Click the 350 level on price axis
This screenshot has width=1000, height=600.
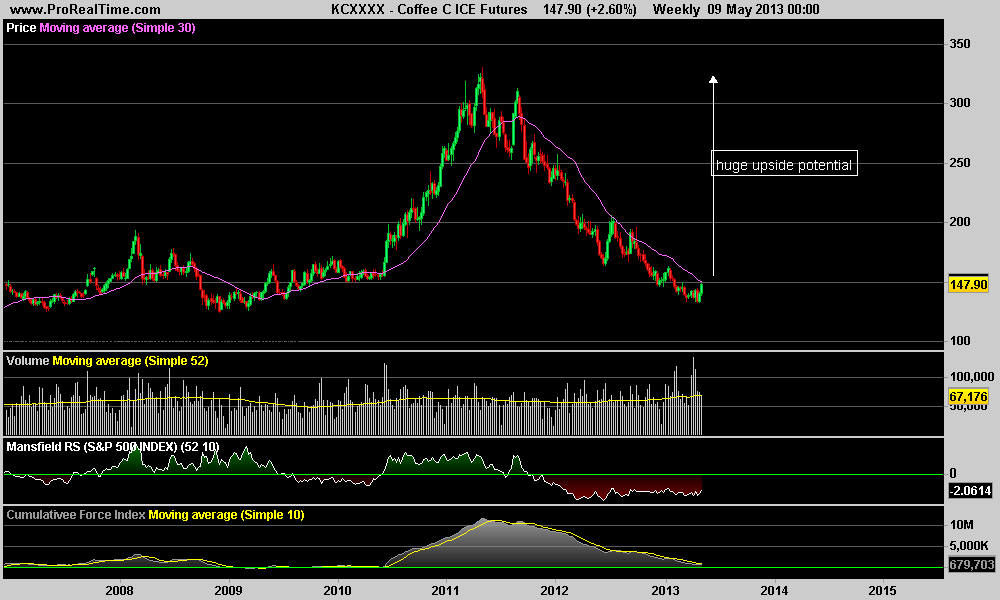click(x=960, y=45)
